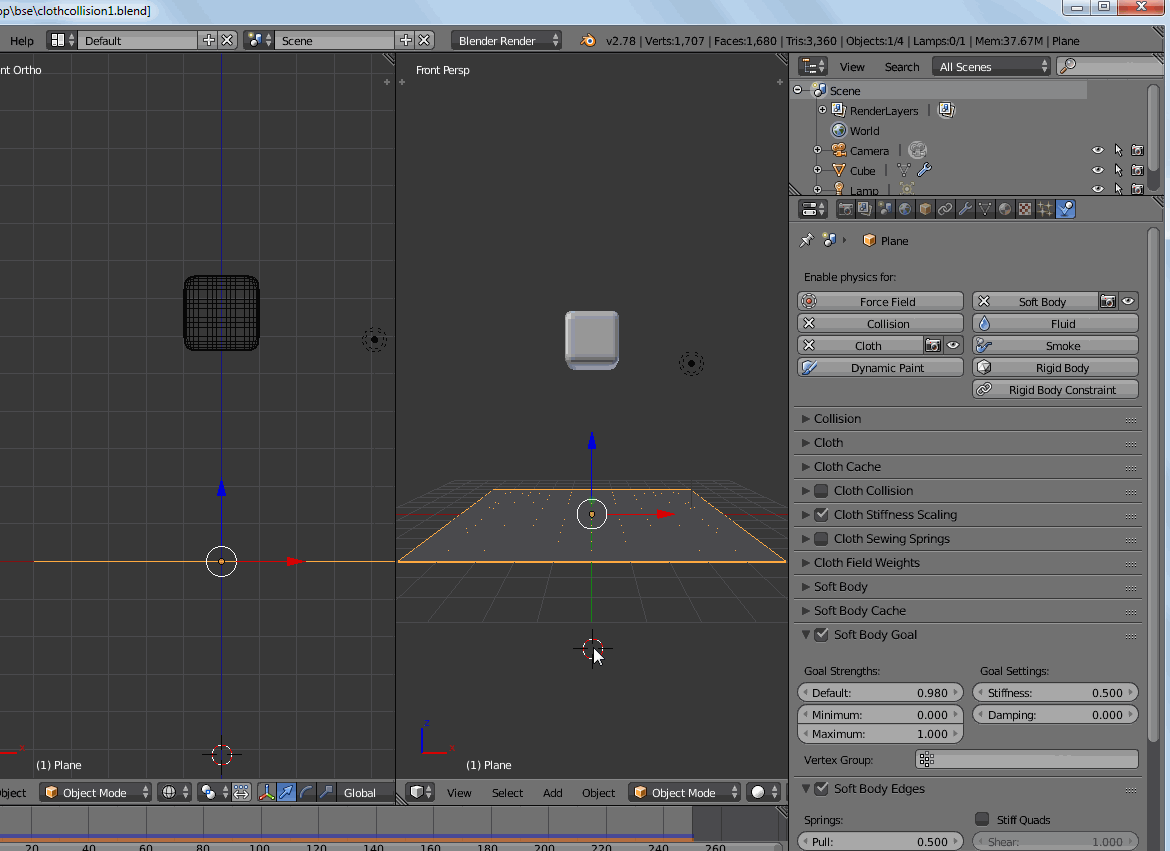The width and height of the screenshot is (1170, 851).
Task: Click the Cube modifier wrench in outliner
Action: click(x=924, y=171)
